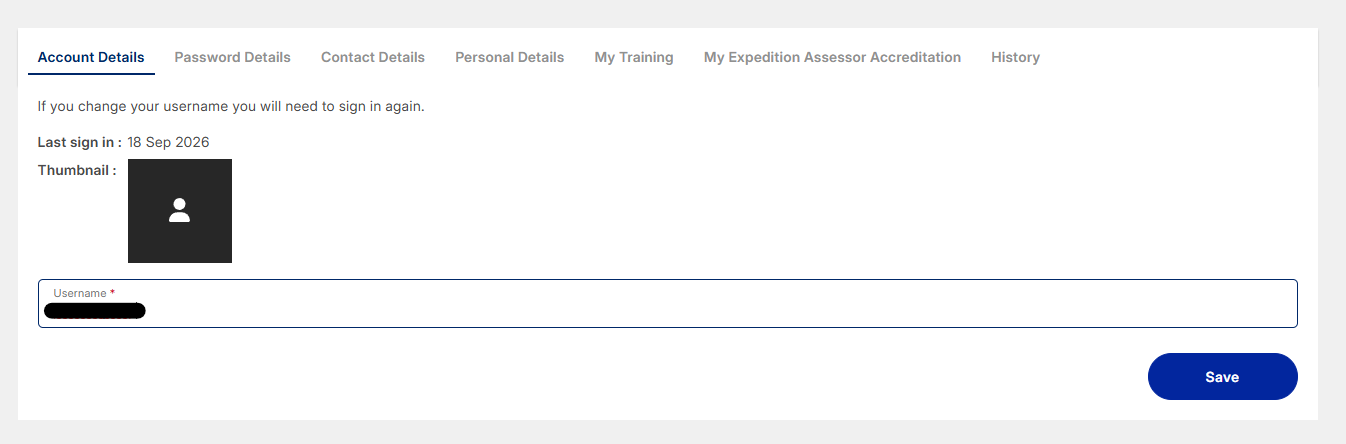Click the 18 Sep 2026 date
1346x444 pixels.
coord(168,142)
